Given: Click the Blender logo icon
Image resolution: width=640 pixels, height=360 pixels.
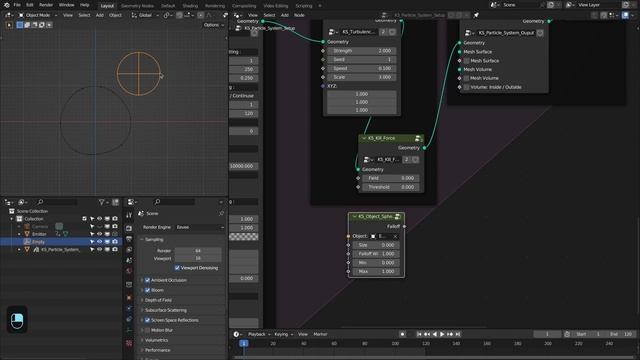Looking at the screenshot, I should [6, 5].
